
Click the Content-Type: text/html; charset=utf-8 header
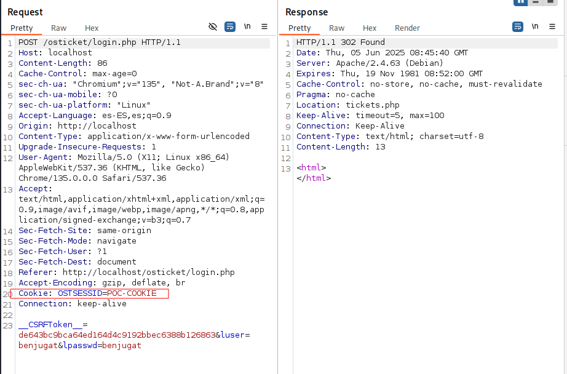(390, 137)
